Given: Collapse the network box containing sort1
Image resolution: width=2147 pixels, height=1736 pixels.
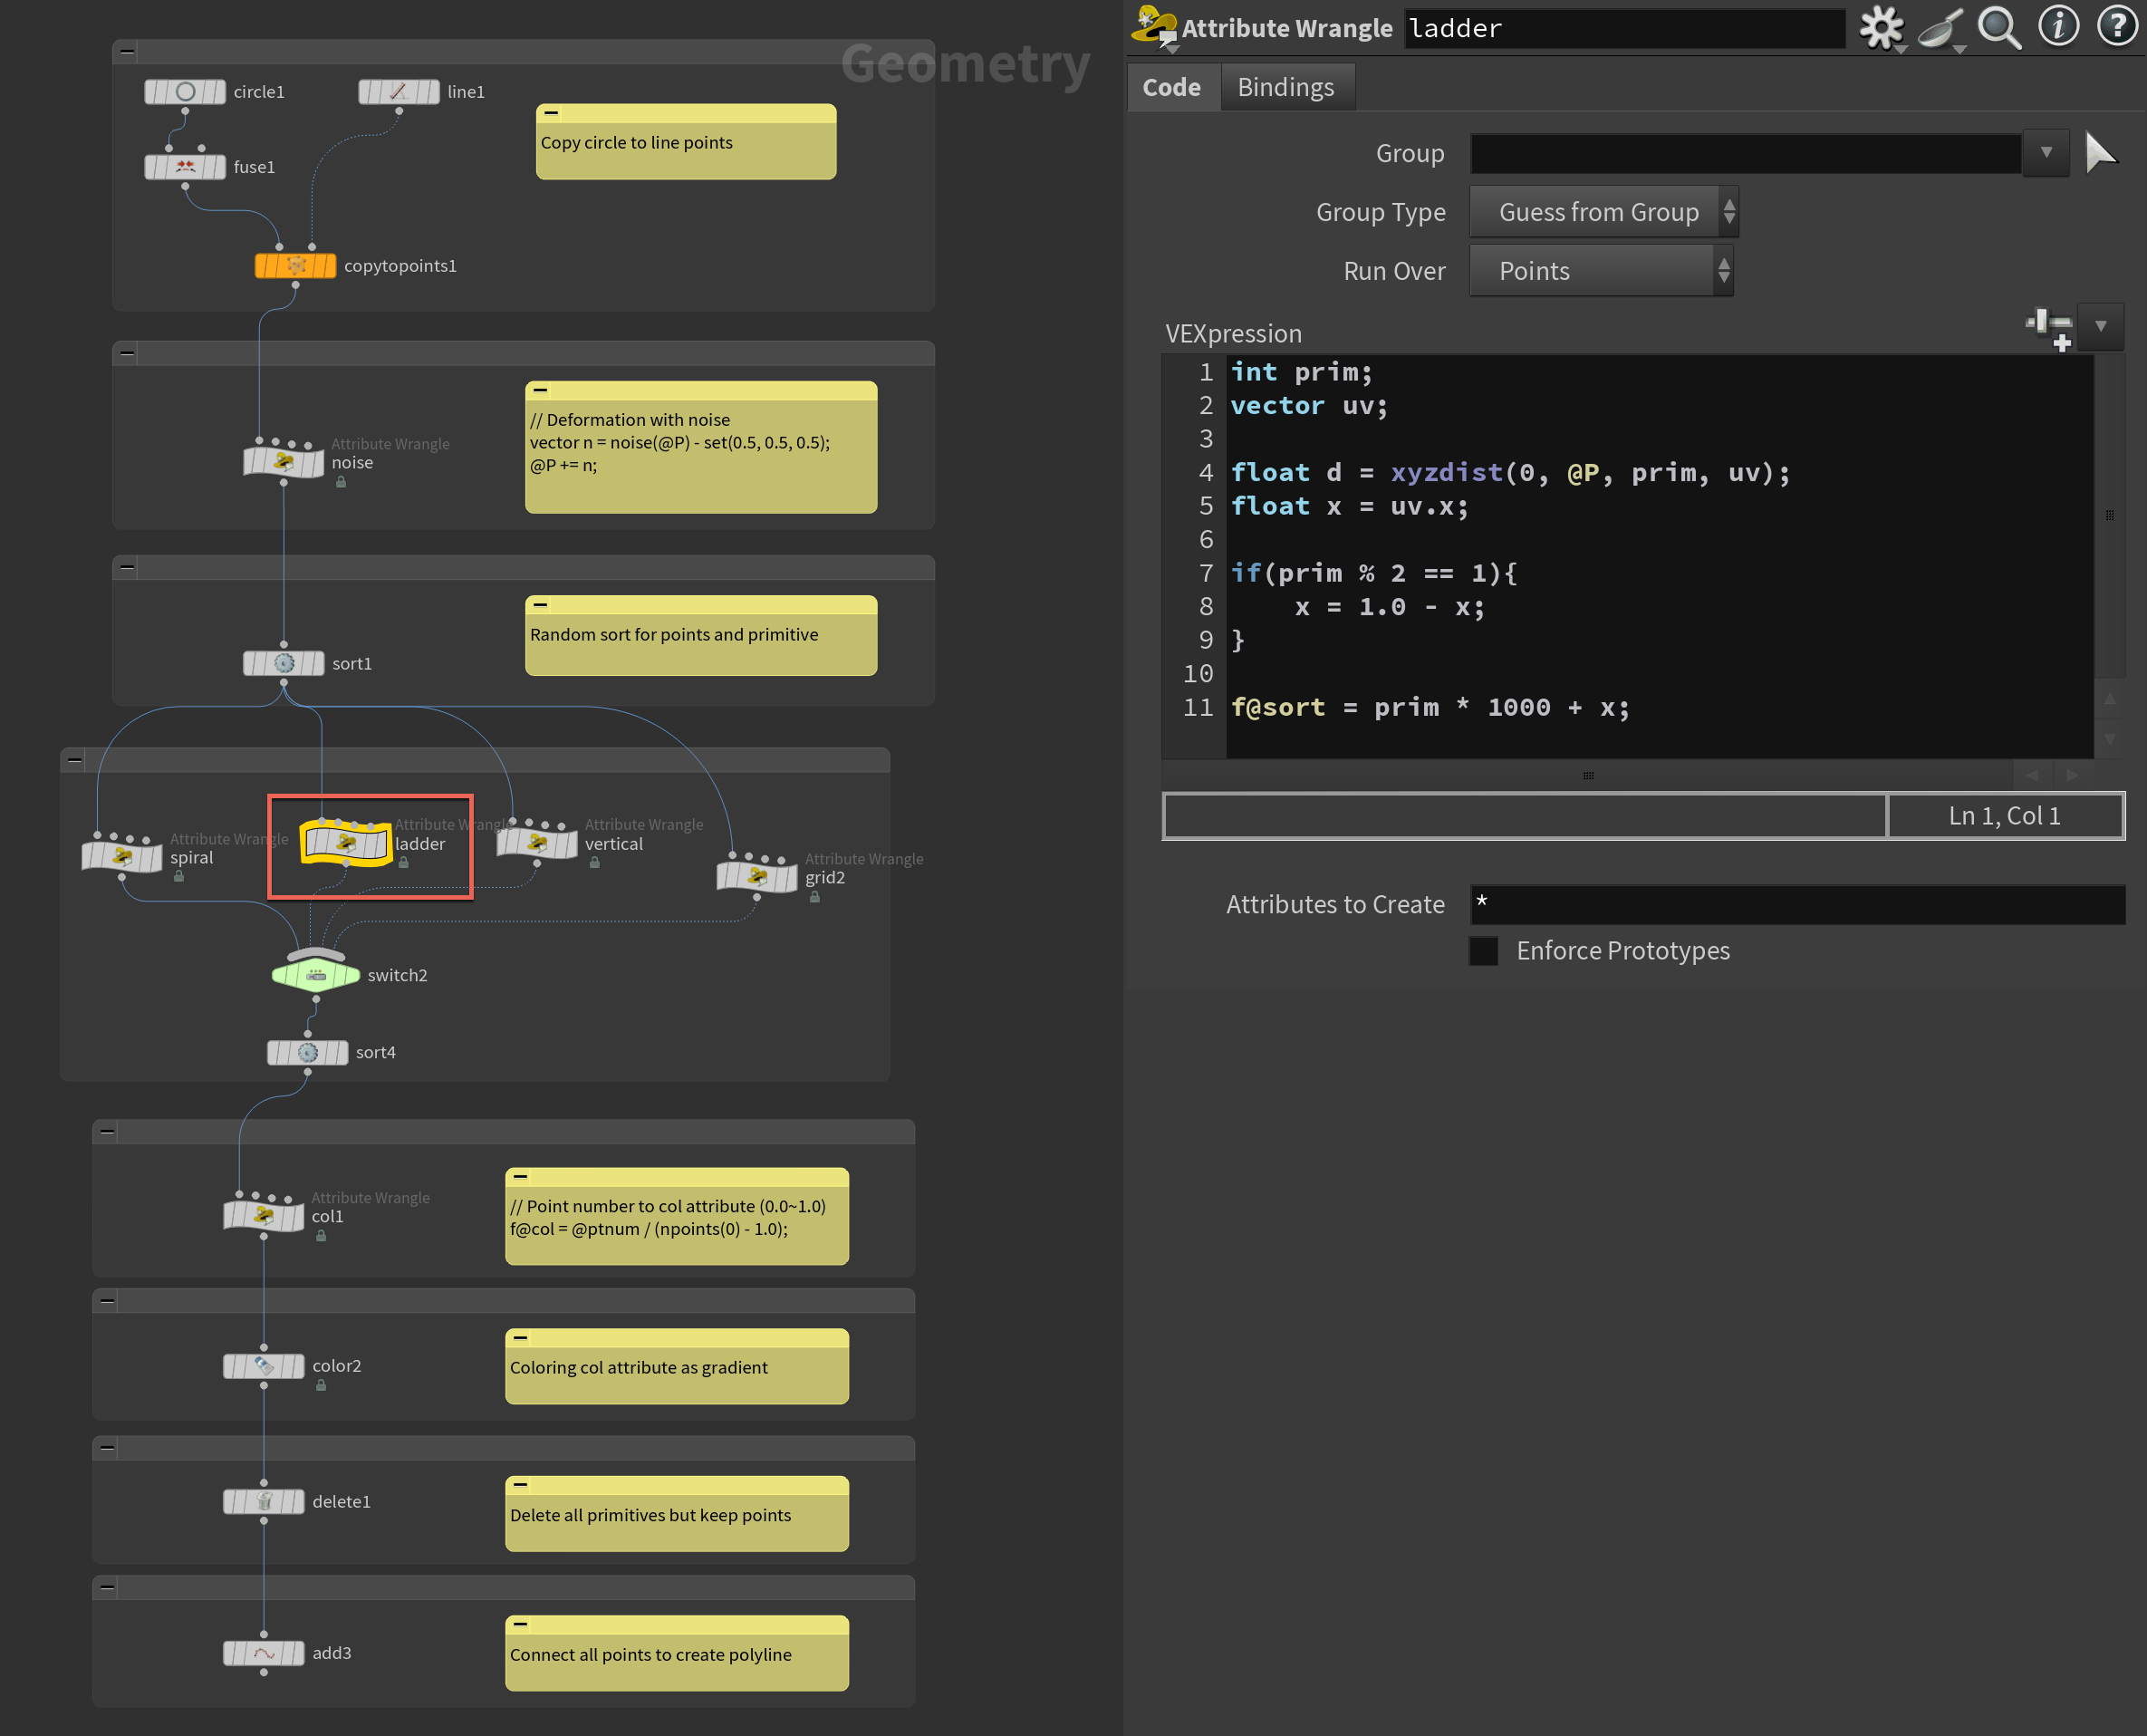Looking at the screenshot, I should pyautogui.click(x=127, y=567).
